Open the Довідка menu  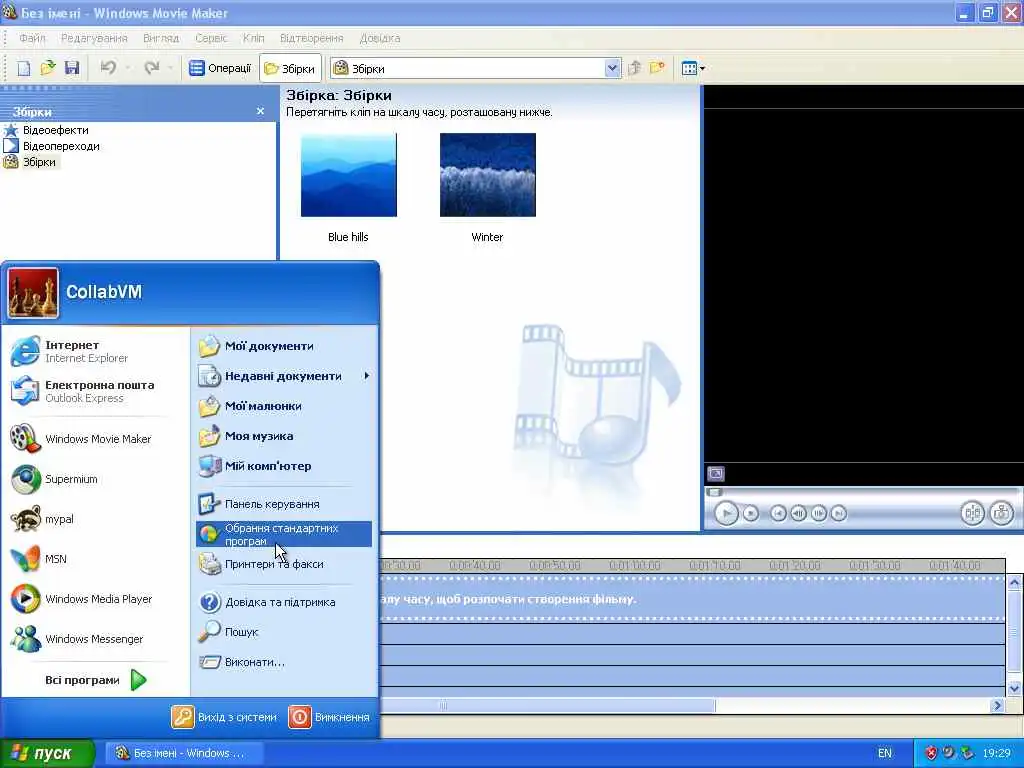379,38
